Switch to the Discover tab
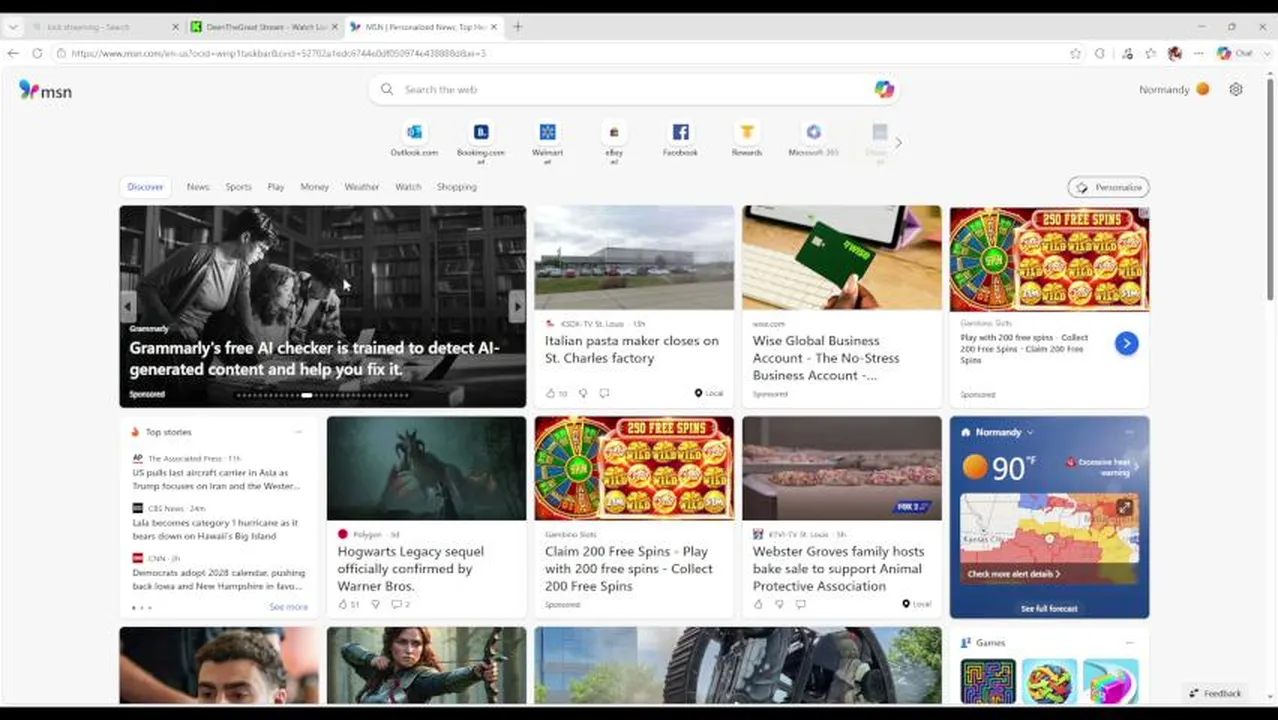Screen dimensions: 1278x720 tap(145, 187)
